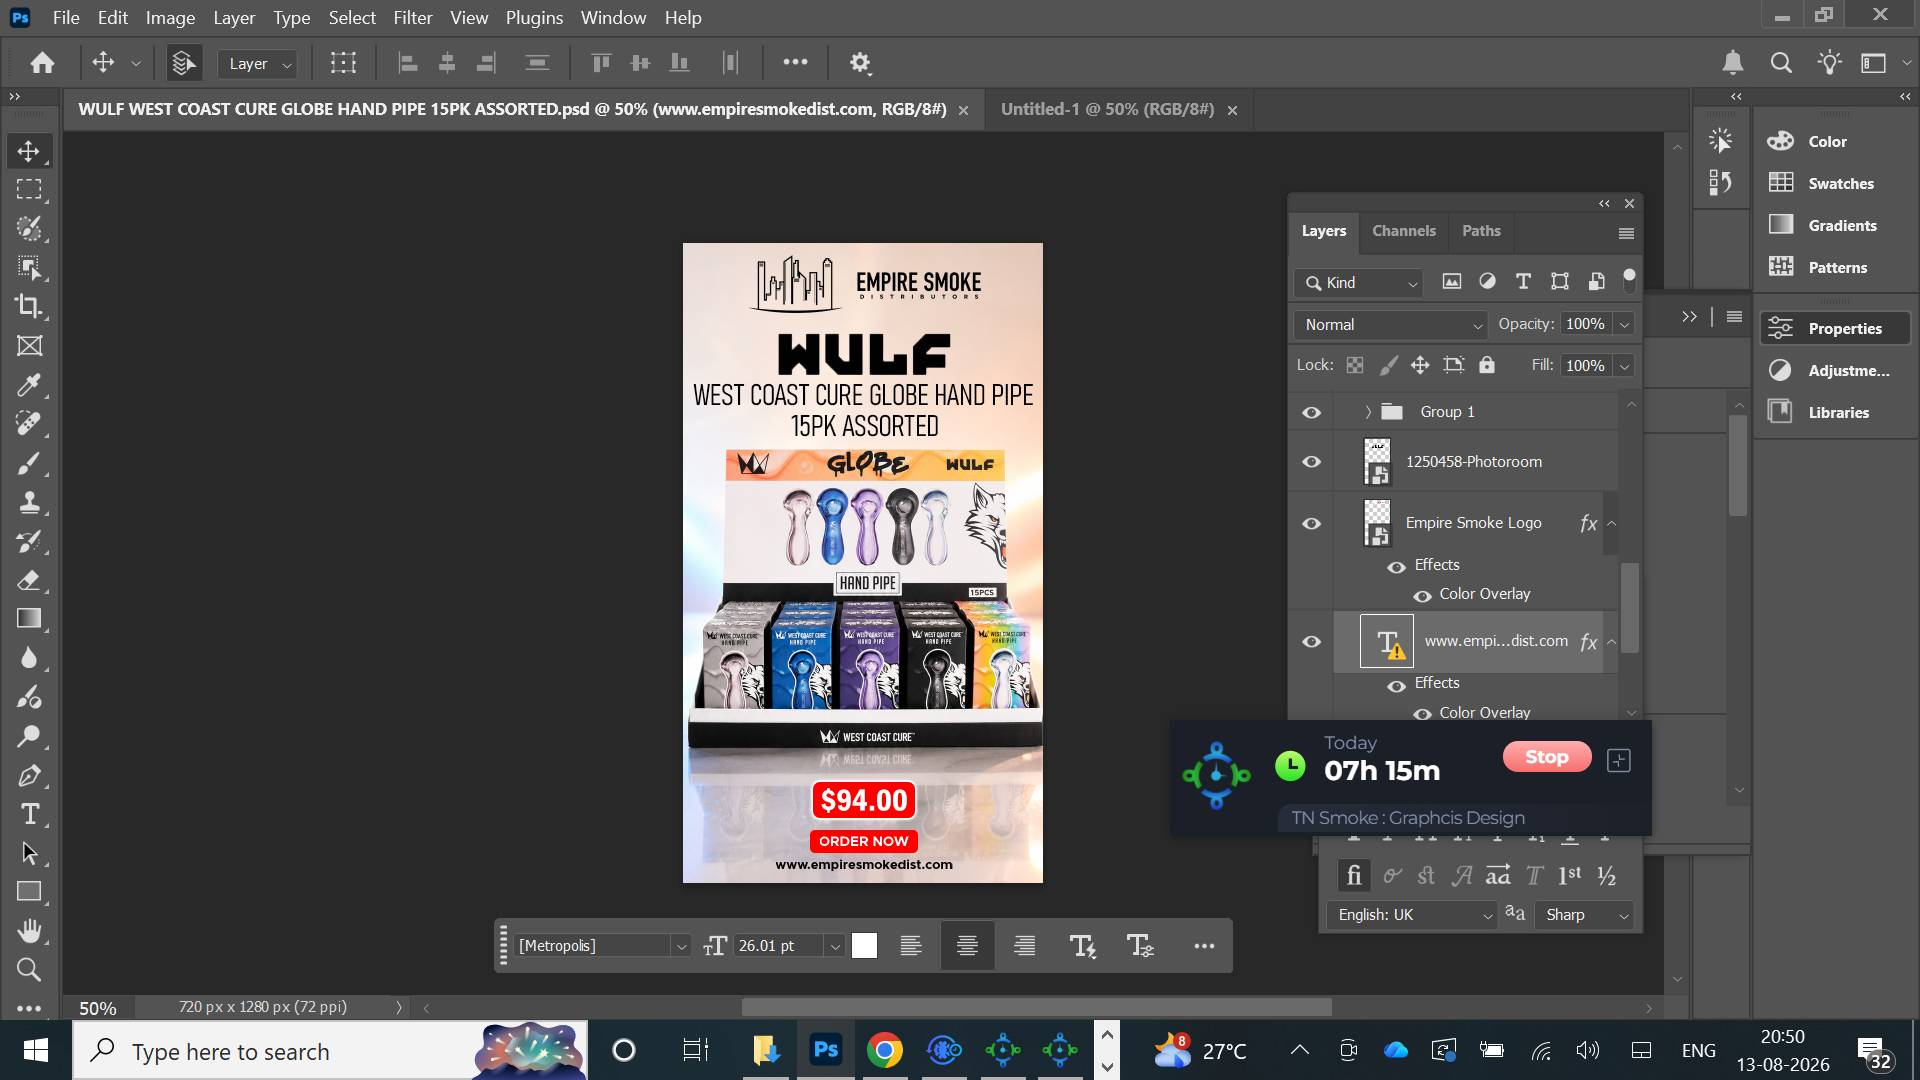Toggle visibility of Group 1 layer

click(1311, 412)
